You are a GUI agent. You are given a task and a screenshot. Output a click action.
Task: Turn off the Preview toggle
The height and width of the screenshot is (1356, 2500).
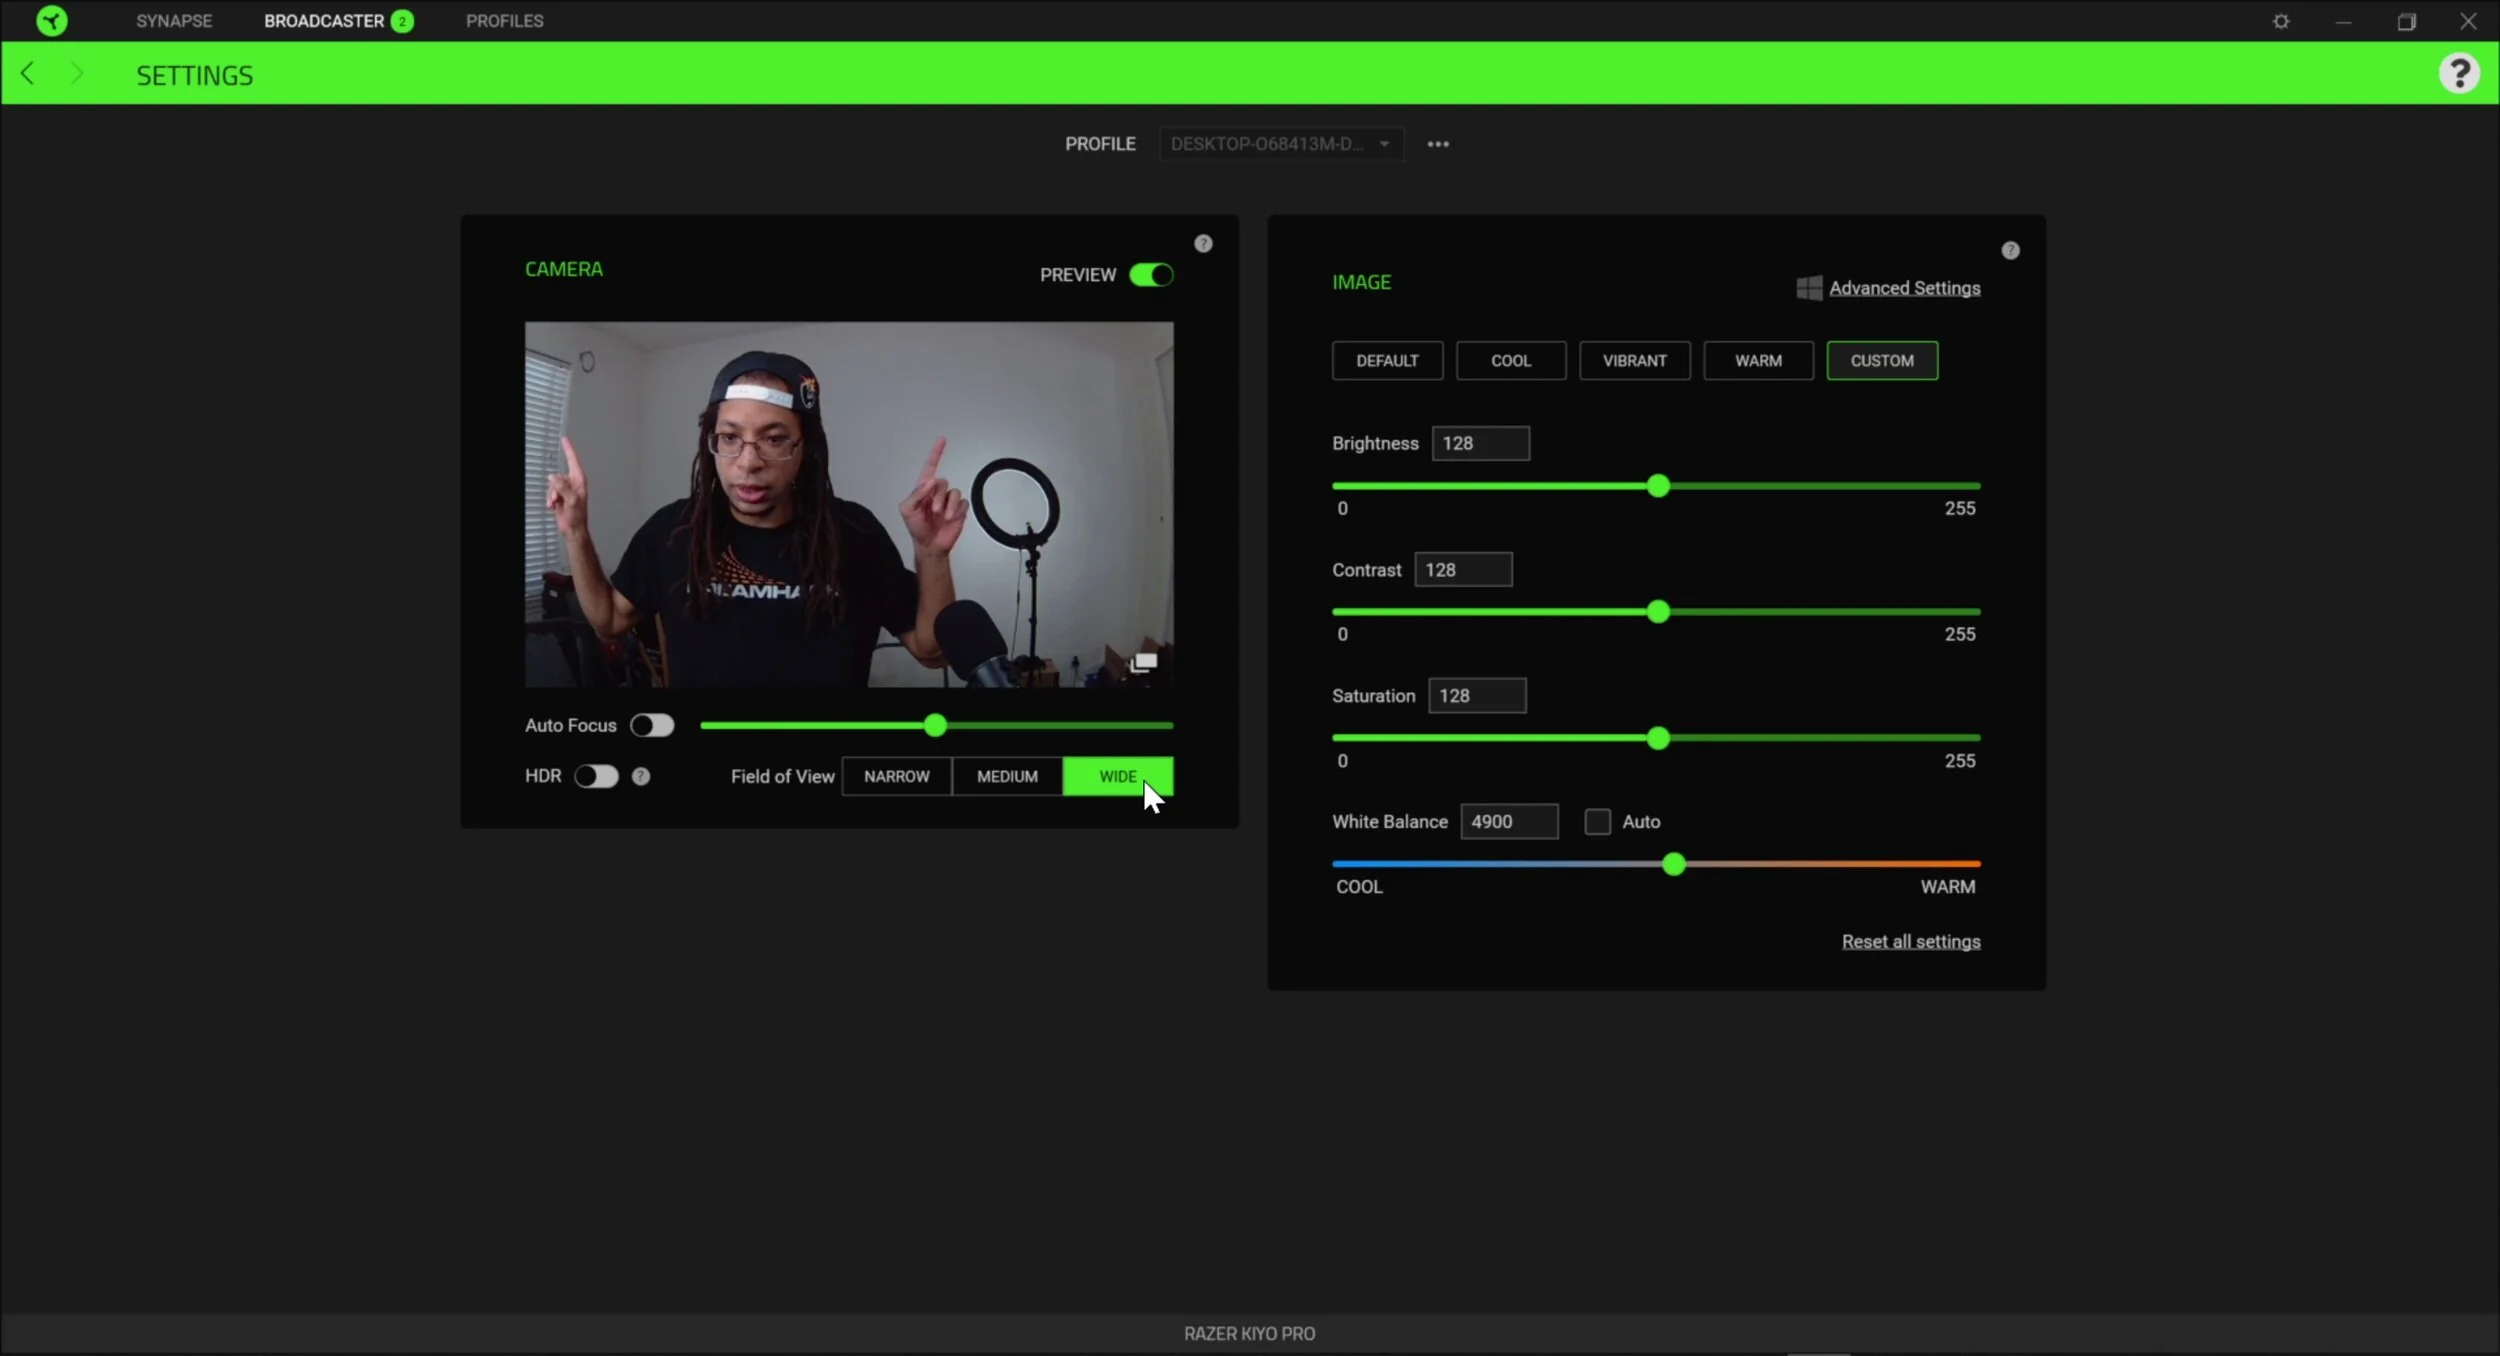click(1151, 274)
